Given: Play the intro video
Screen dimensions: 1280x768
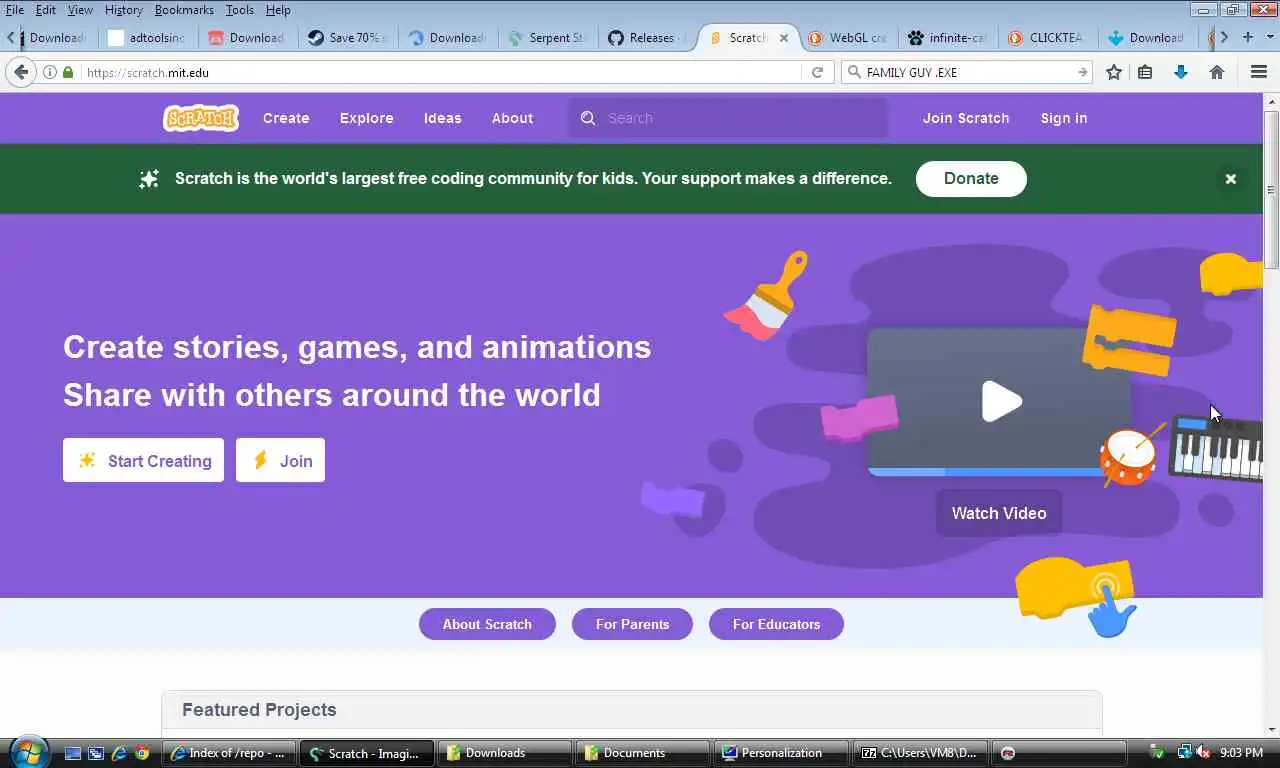Looking at the screenshot, I should coord(1001,401).
